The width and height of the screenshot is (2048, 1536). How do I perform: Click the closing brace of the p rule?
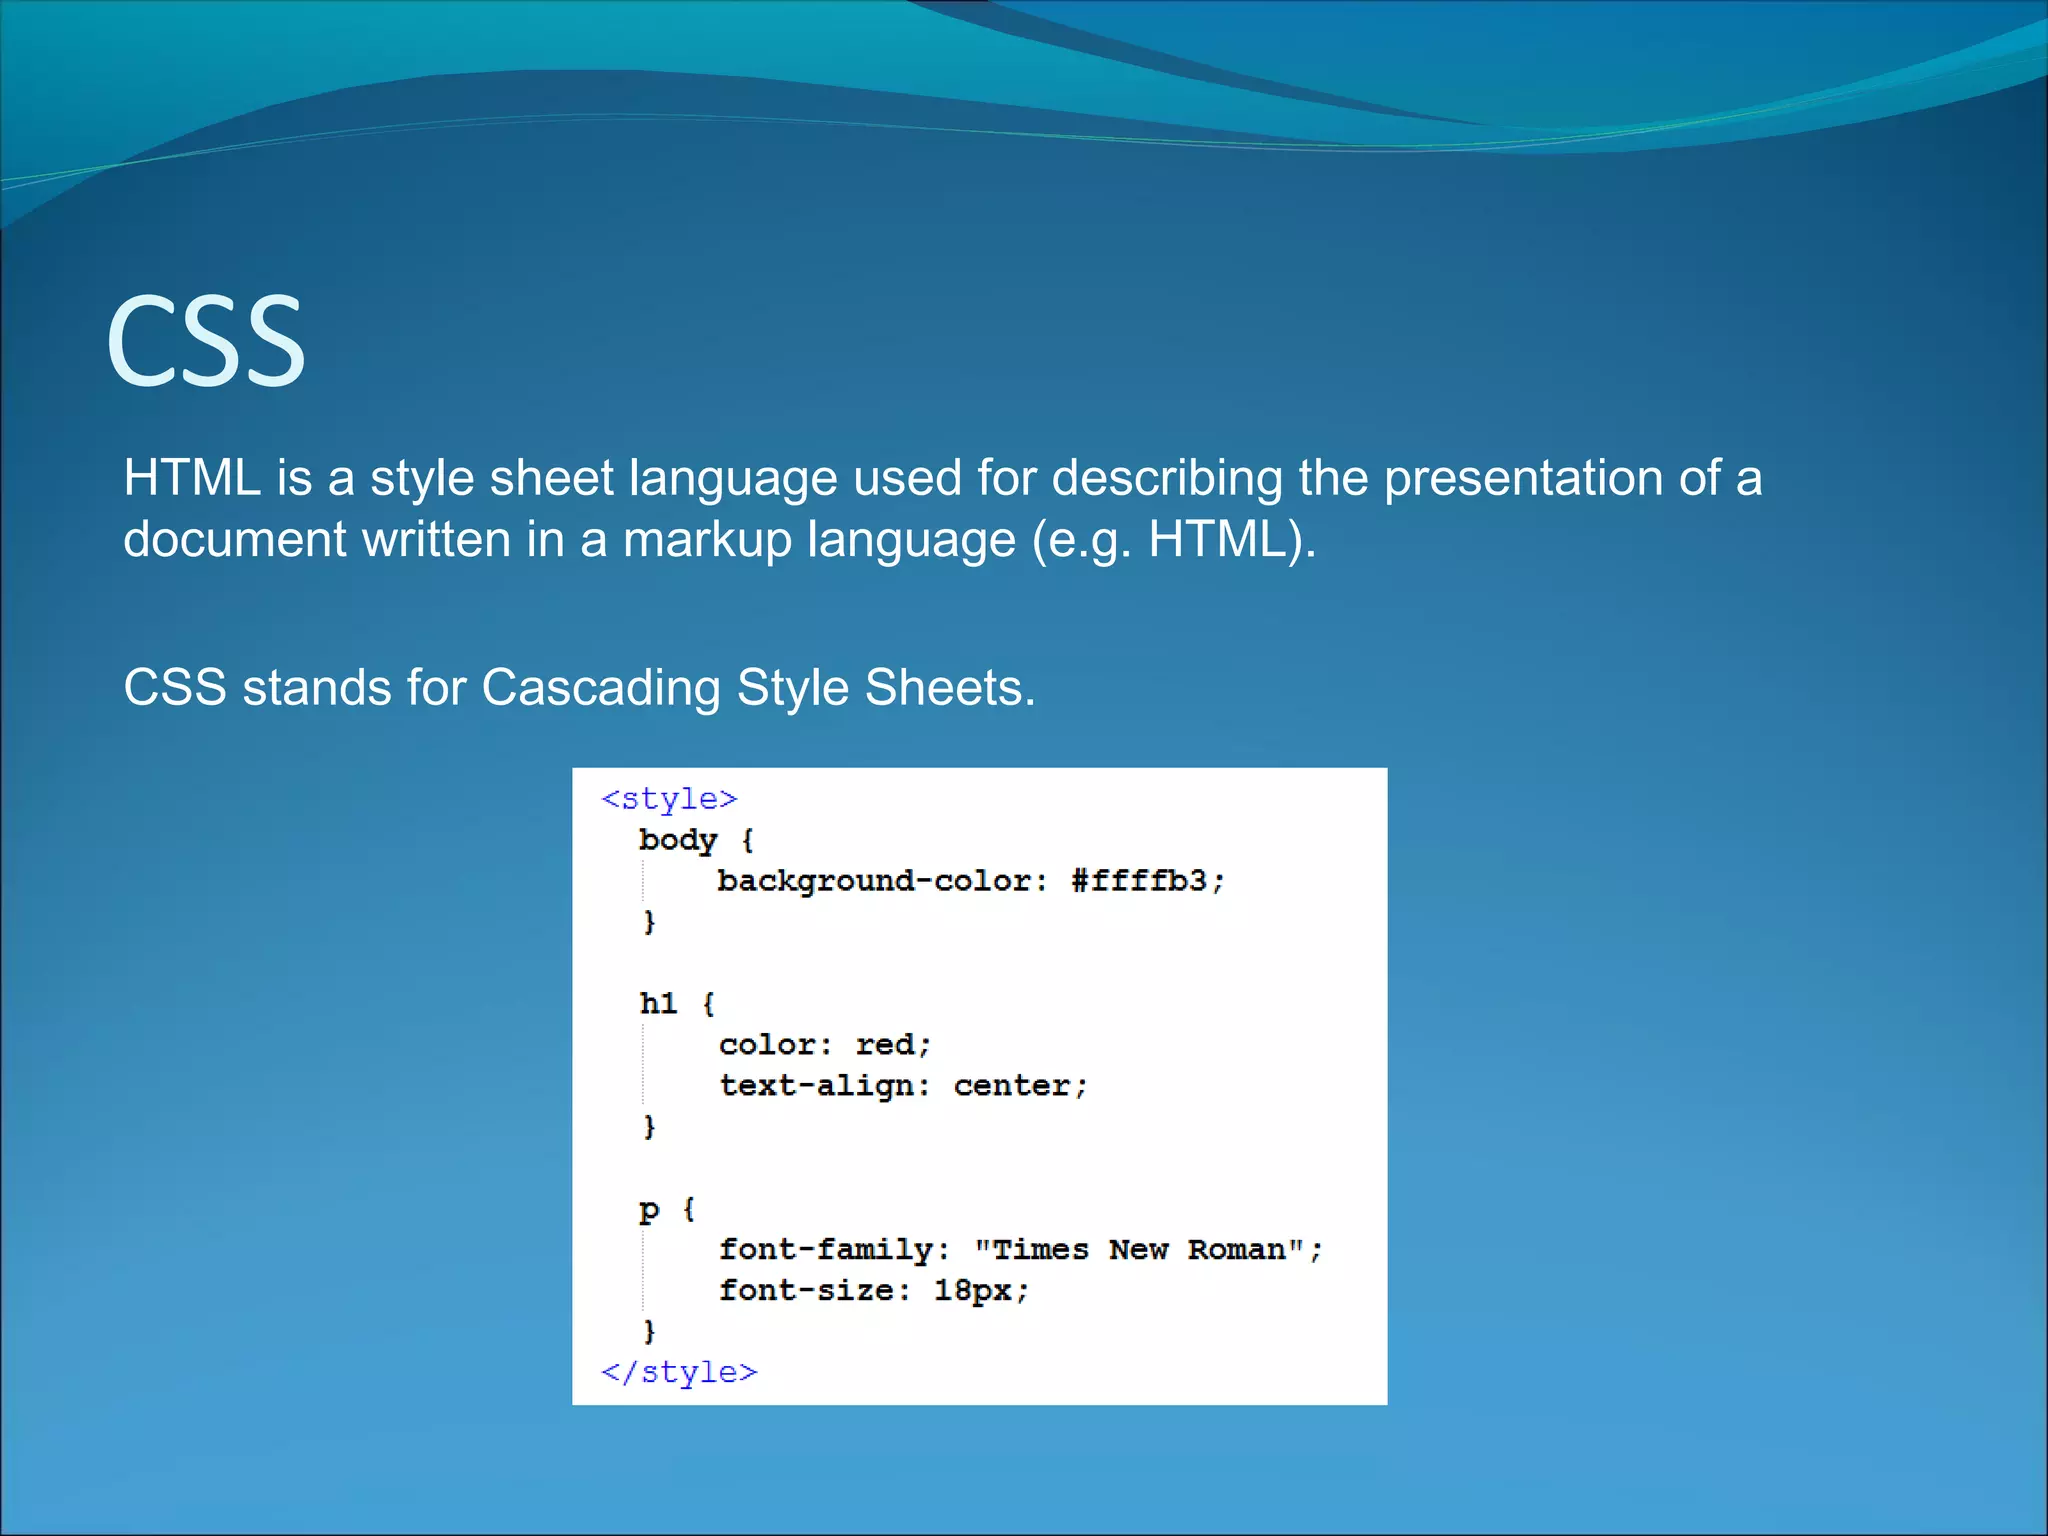649,1331
